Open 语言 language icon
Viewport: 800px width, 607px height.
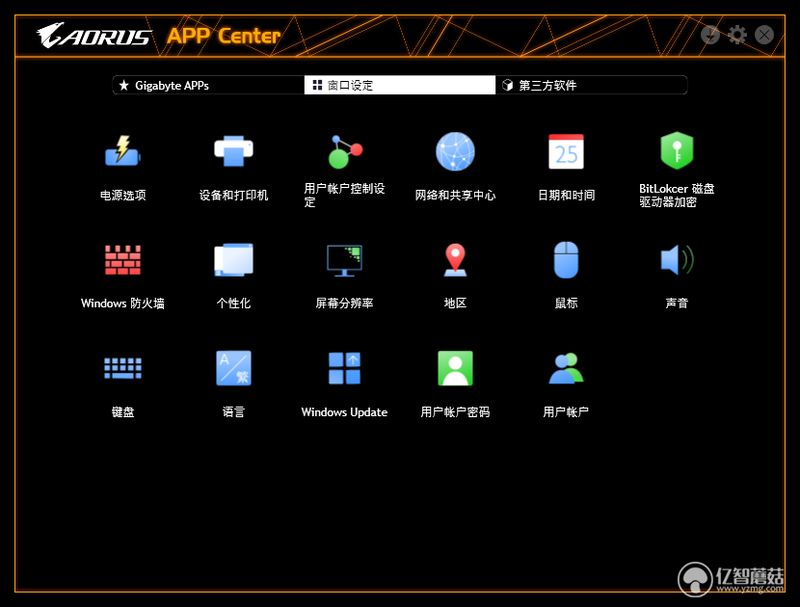tap(234, 368)
